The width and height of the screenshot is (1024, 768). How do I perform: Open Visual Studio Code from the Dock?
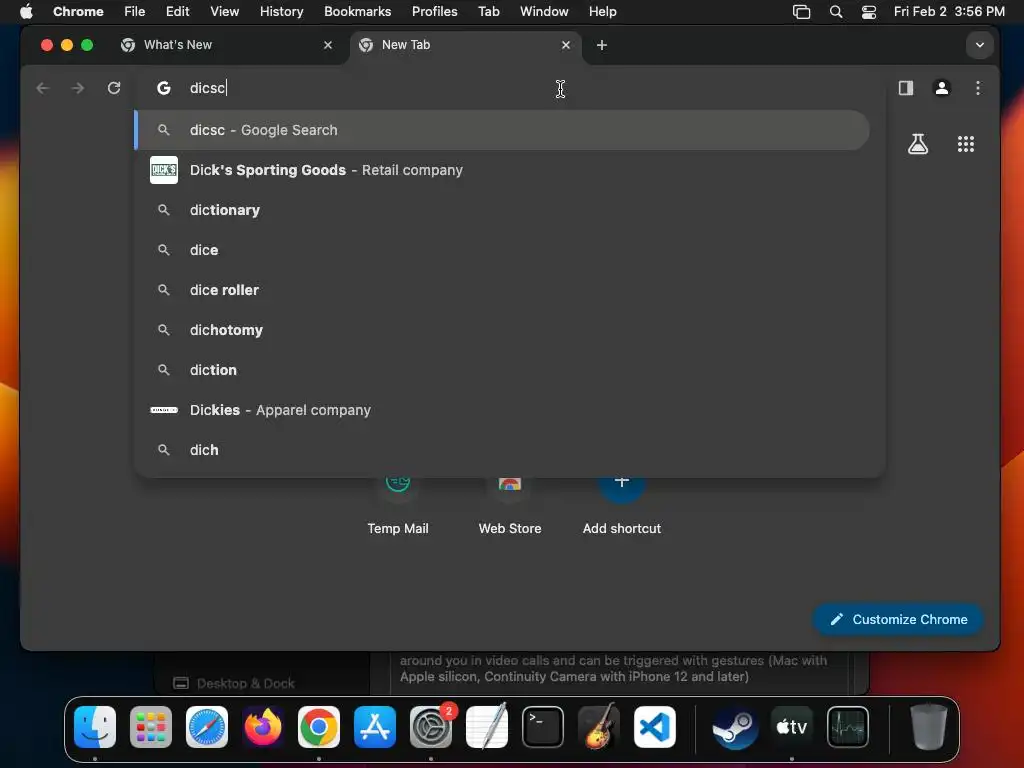click(655, 727)
